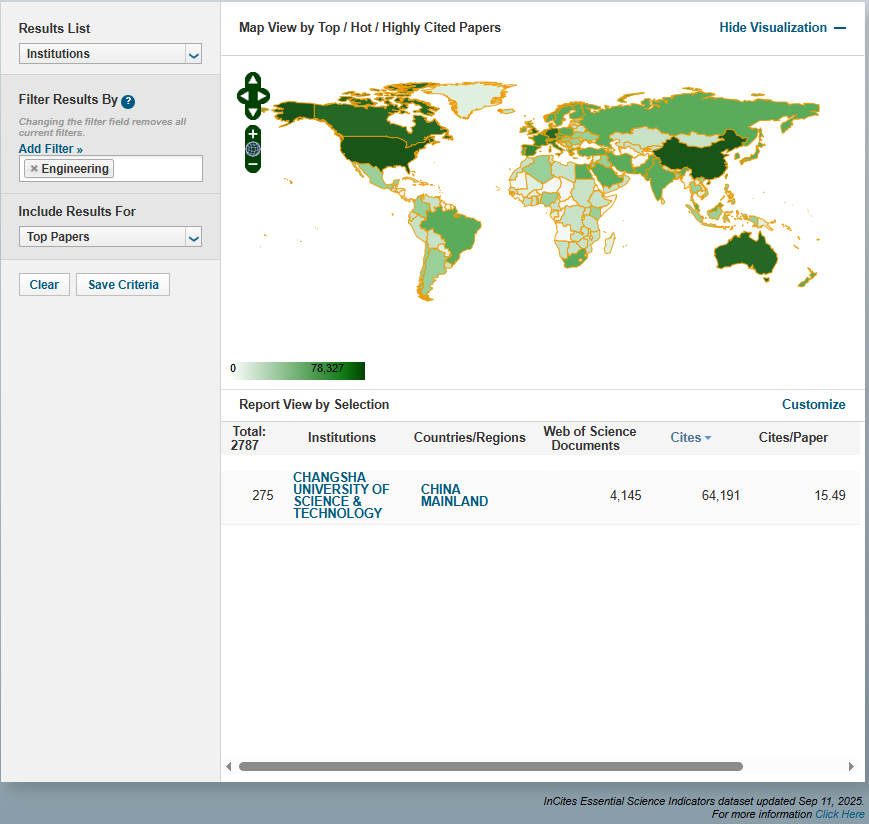The image size is (869, 824).
Task: Remove the Engineering filter tag
Action: tap(34, 169)
